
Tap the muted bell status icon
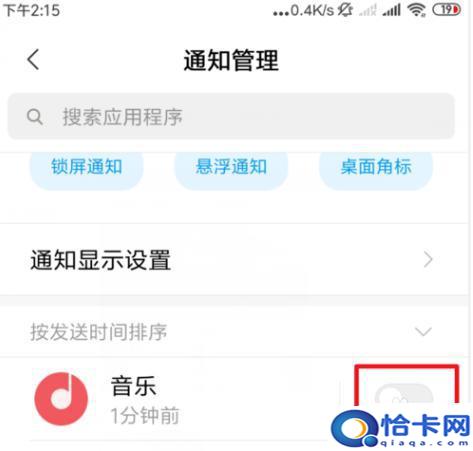click(345, 10)
